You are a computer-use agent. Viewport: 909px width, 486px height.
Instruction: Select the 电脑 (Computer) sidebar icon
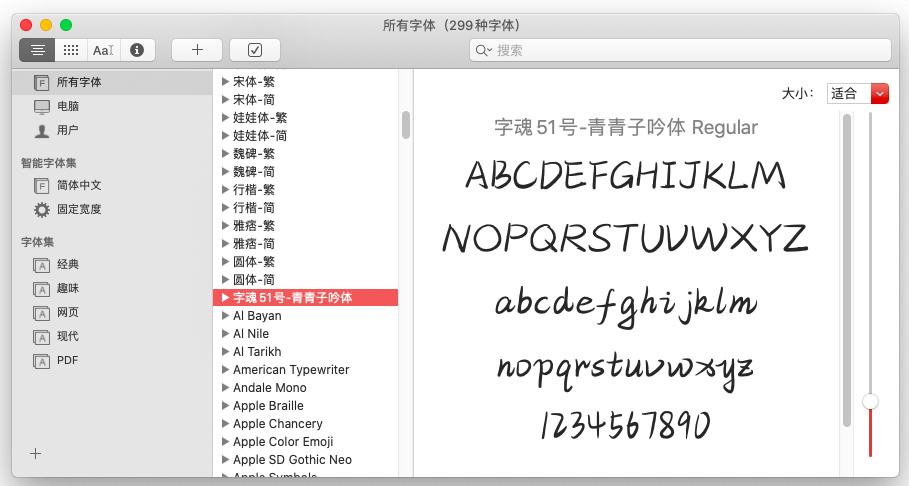pos(42,106)
